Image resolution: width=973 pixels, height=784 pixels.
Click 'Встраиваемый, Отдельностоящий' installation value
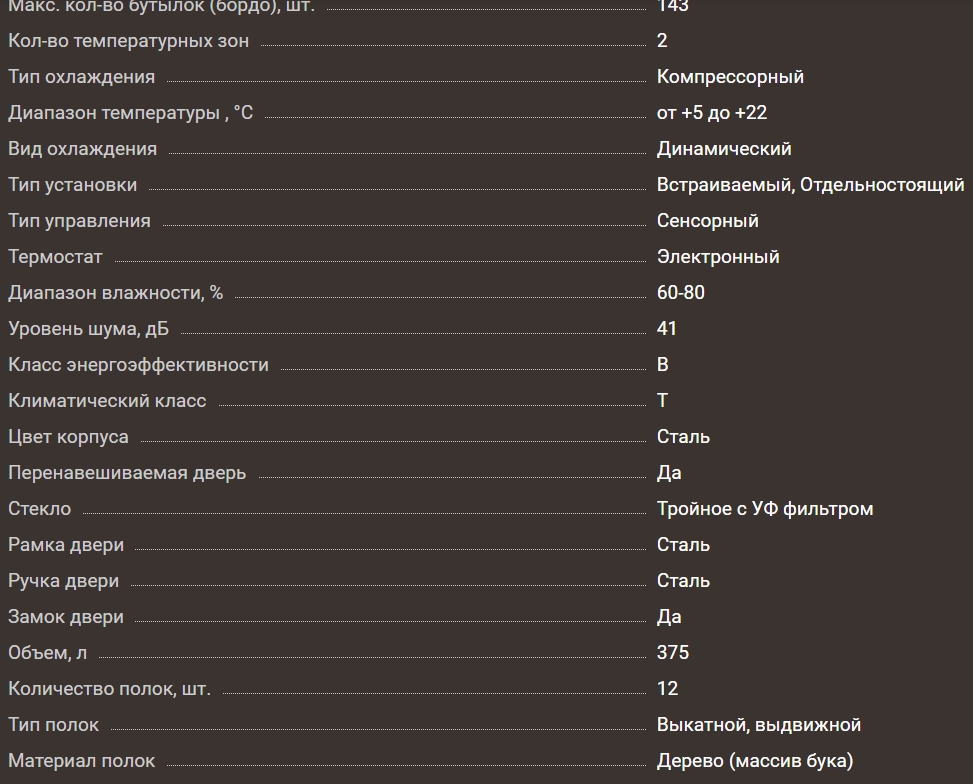[x=810, y=185]
